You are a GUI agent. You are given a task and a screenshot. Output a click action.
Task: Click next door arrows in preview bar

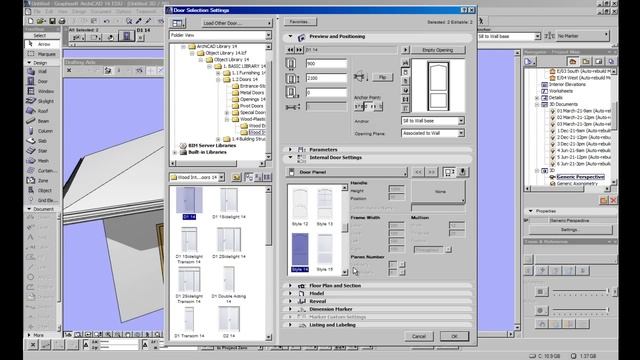click(x=299, y=50)
